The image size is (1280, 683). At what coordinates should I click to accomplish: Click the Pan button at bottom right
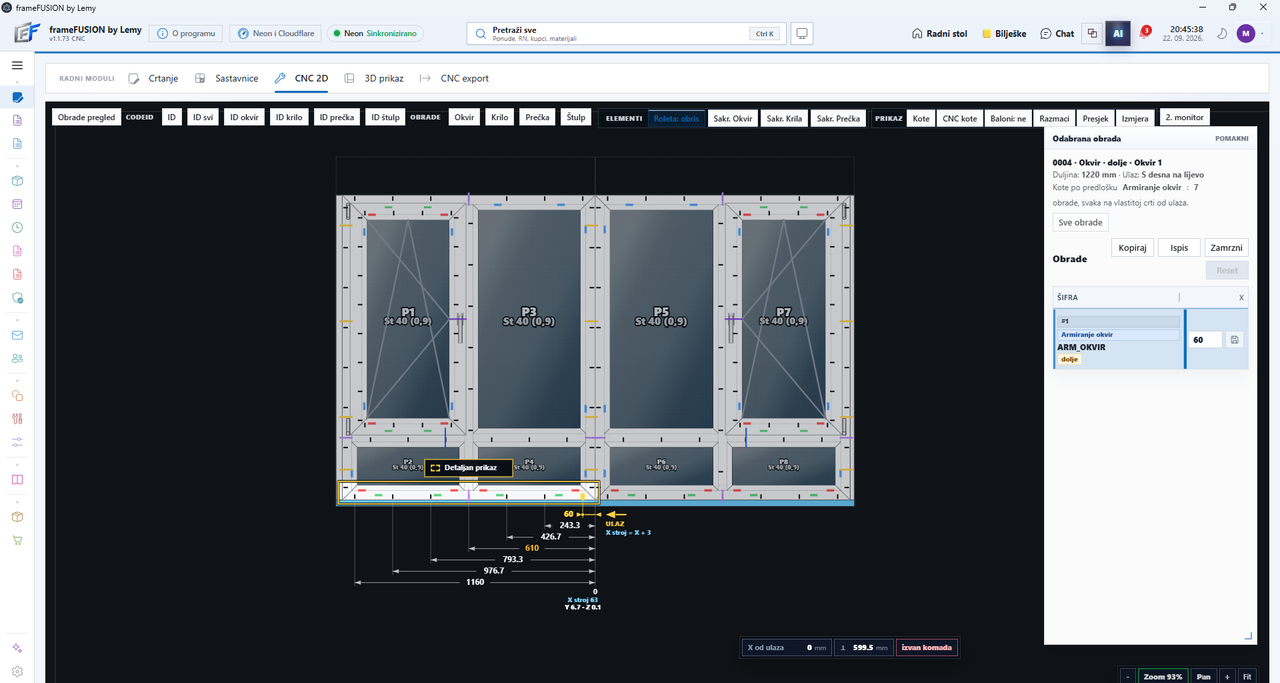click(x=1203, y=677)
